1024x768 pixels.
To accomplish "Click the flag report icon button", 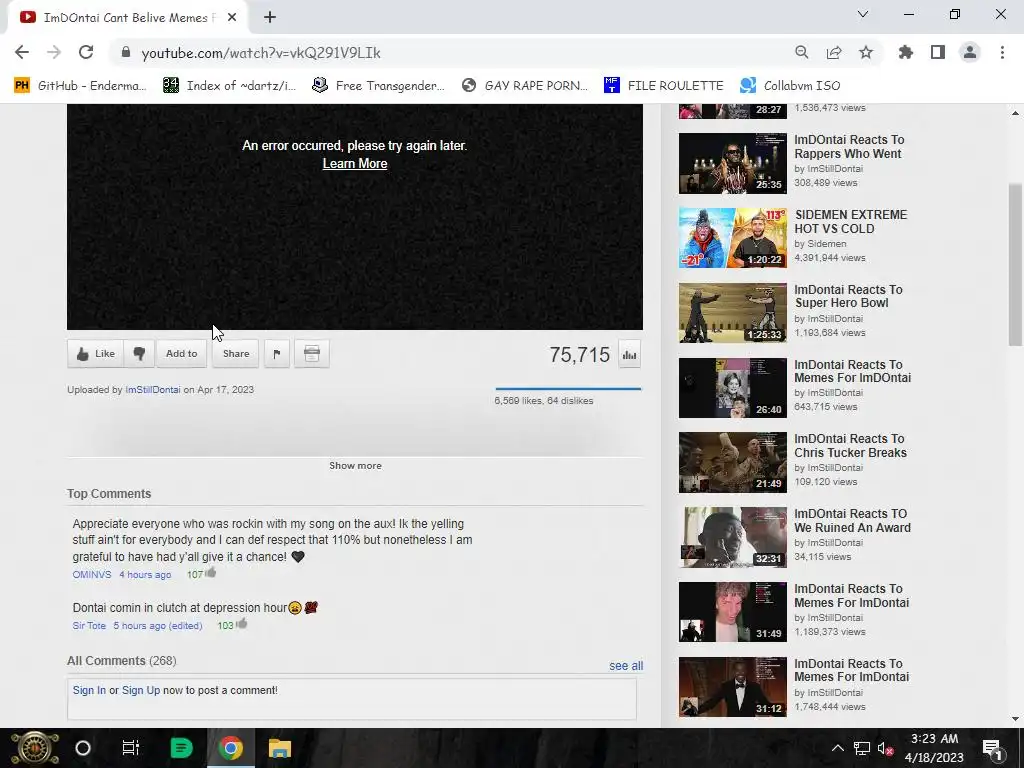I will pyautogui.click(x=277, y=353).
